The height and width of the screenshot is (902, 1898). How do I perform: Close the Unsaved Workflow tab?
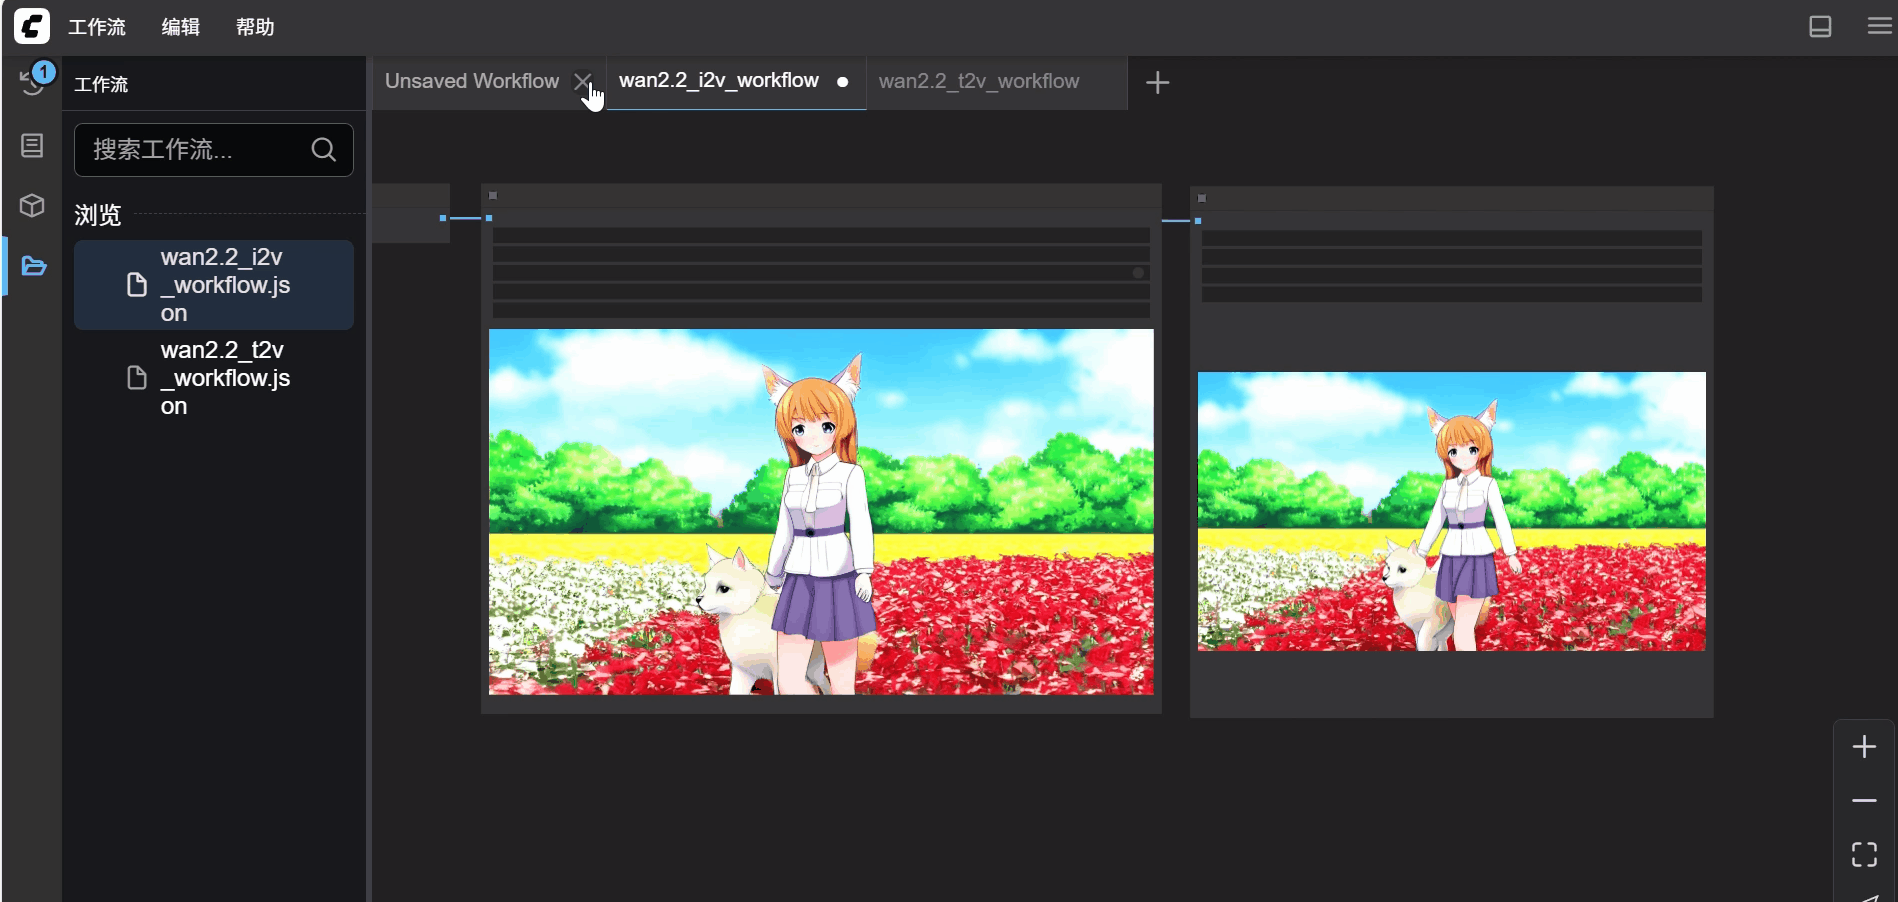click(582, 81)
